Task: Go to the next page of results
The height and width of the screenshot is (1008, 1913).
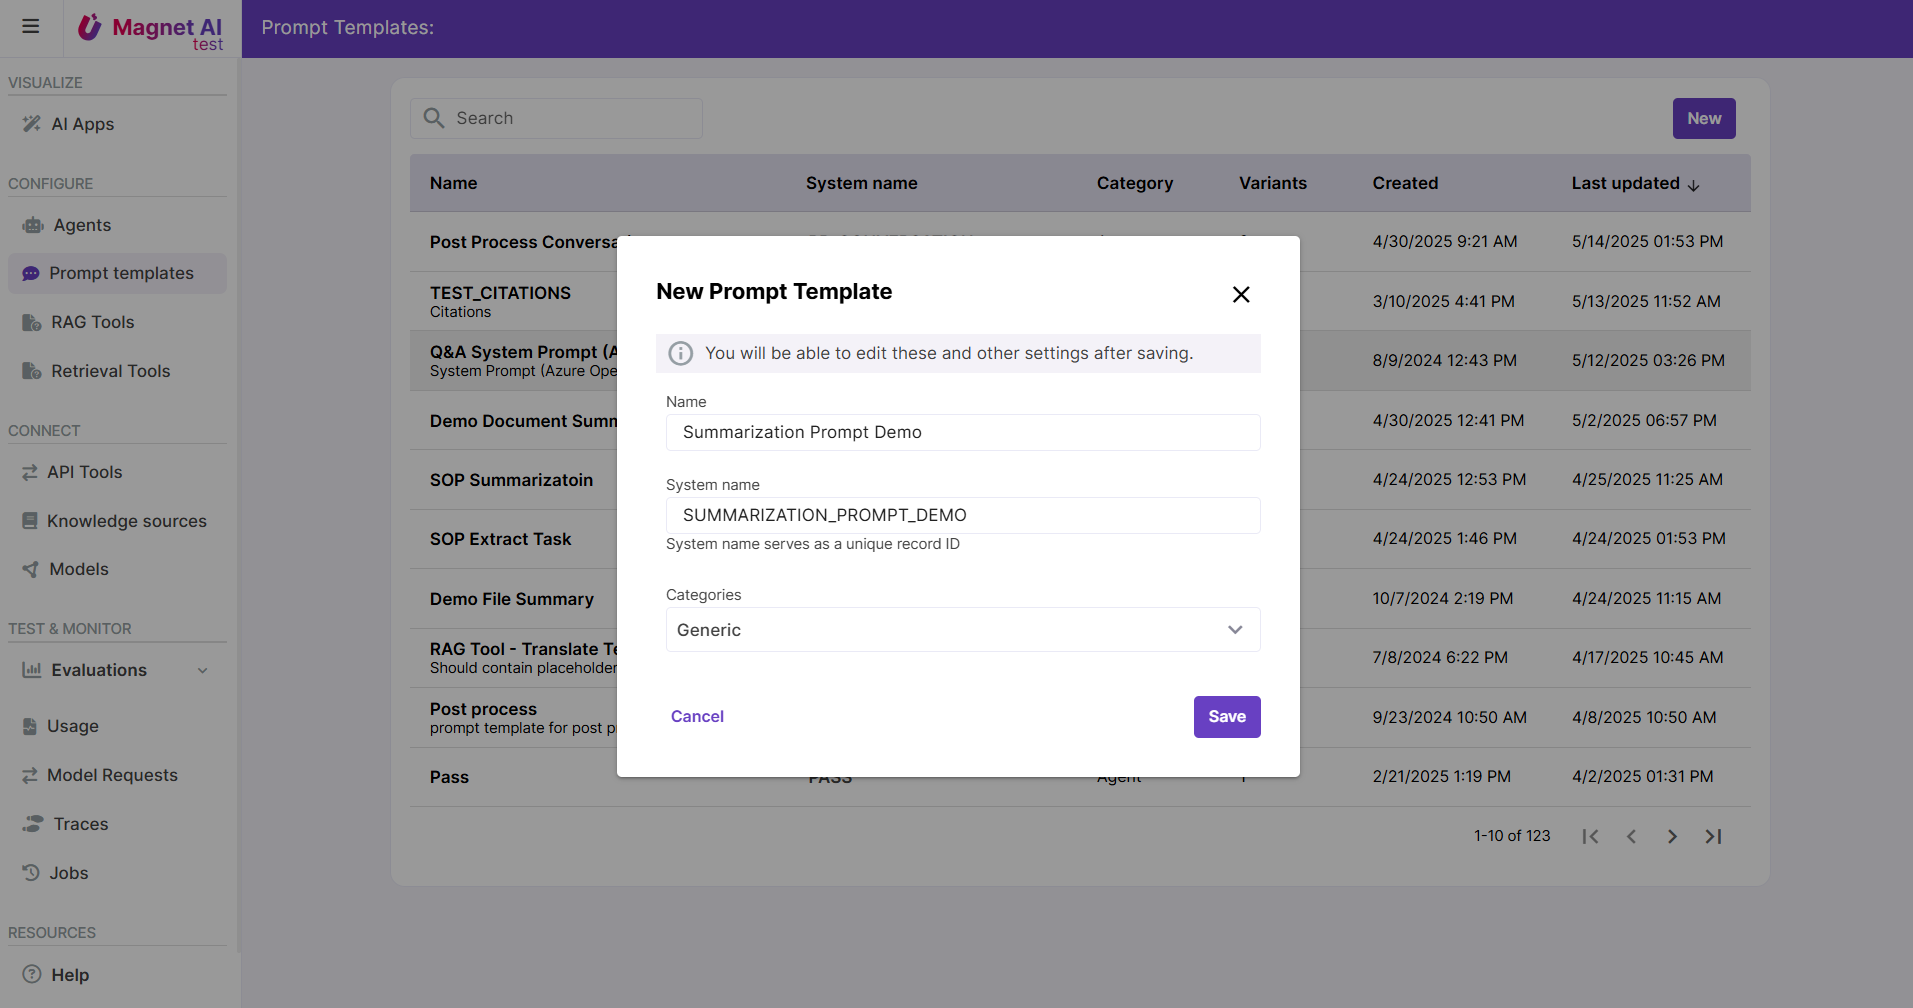Action: click(x=1672, y=836)
